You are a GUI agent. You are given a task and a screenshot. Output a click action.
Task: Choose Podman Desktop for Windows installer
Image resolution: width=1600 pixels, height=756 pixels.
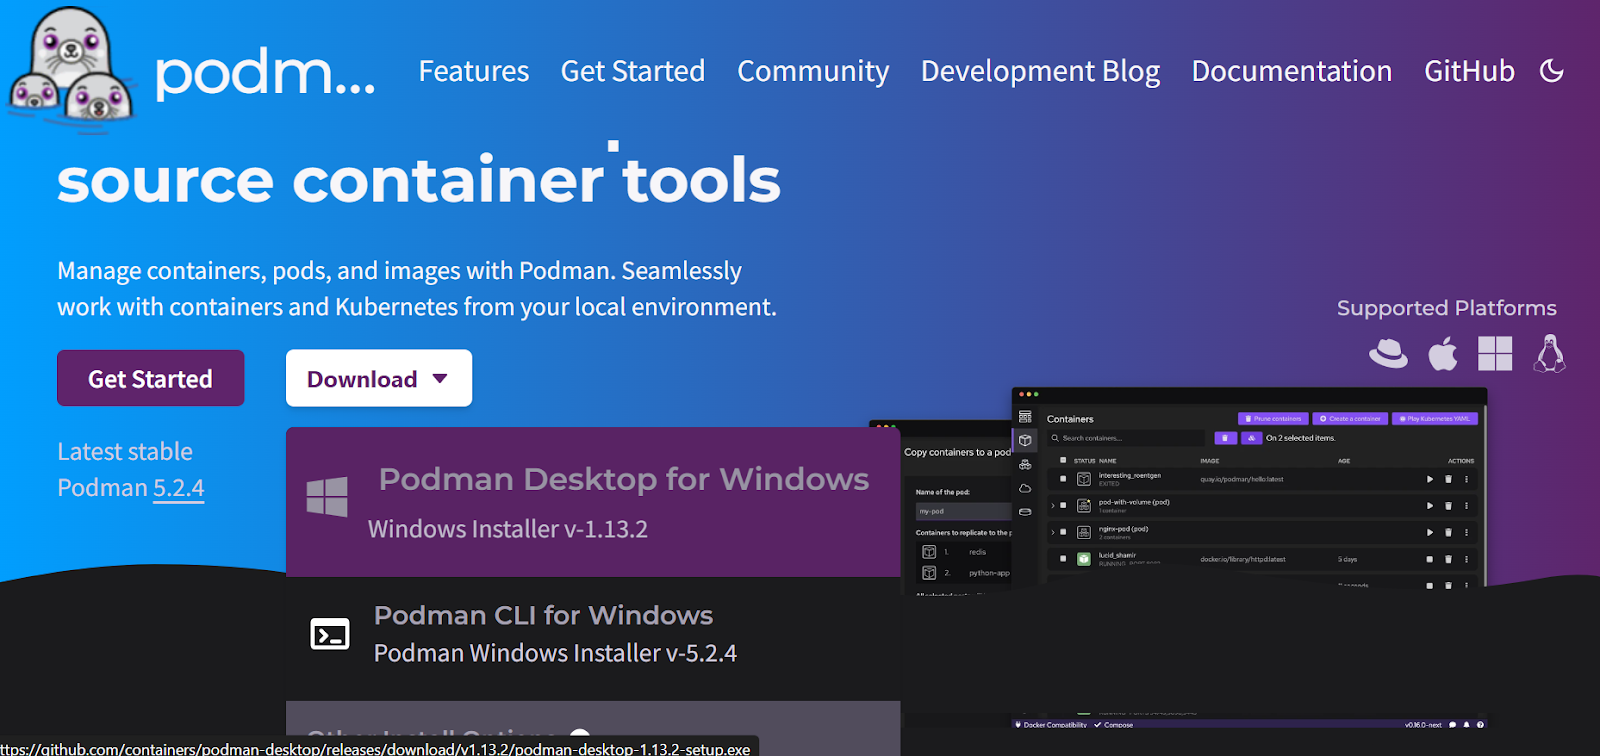click(593, 502)
